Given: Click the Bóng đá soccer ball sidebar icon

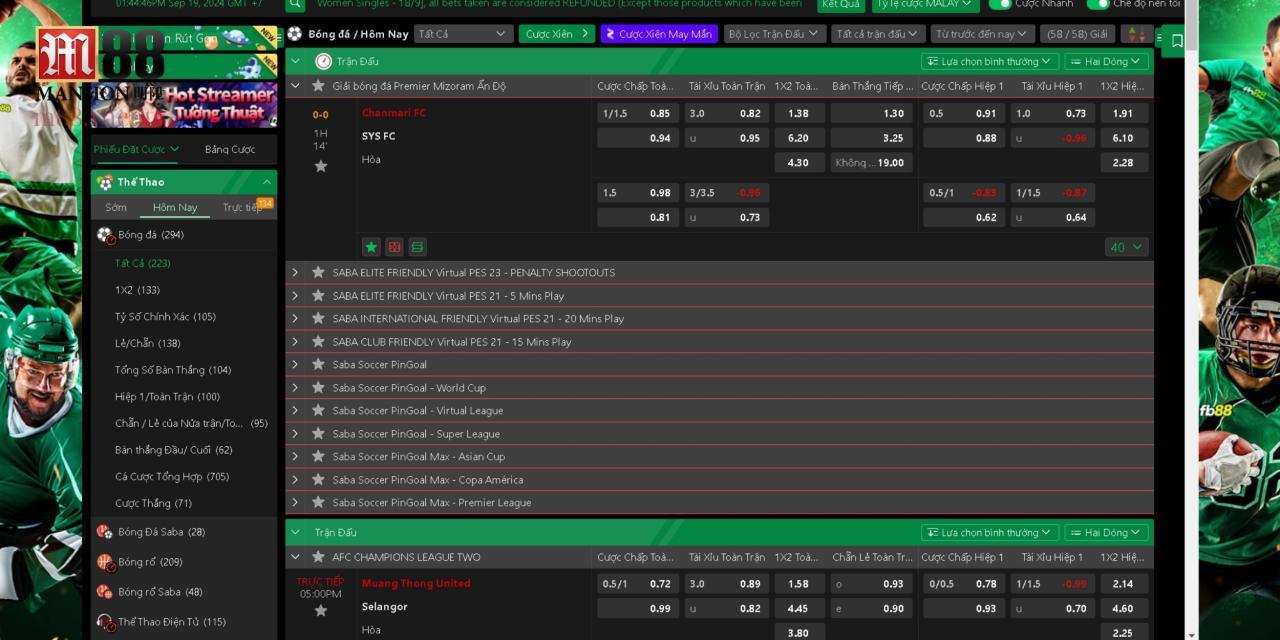Looking at the screenshot, I should tap(105, 235).
